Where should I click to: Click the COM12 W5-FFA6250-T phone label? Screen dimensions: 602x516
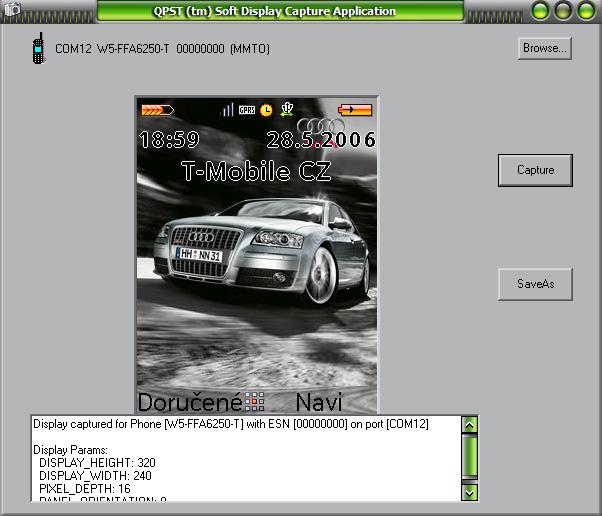pyautogui.click(x=162, y=49)
